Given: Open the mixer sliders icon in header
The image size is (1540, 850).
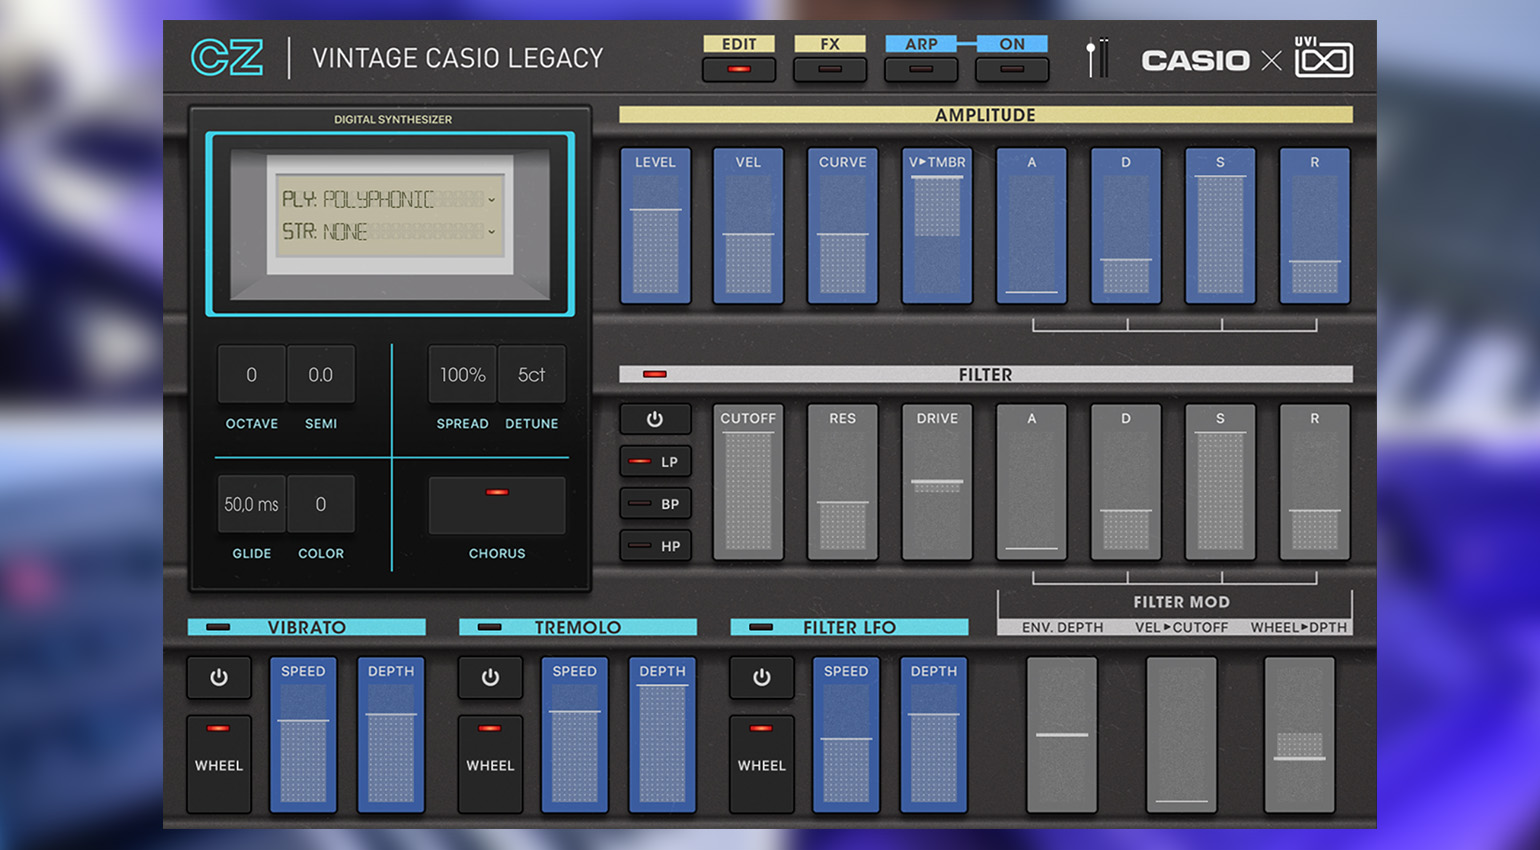Looking at the screenshot, I should point(1097,59).
